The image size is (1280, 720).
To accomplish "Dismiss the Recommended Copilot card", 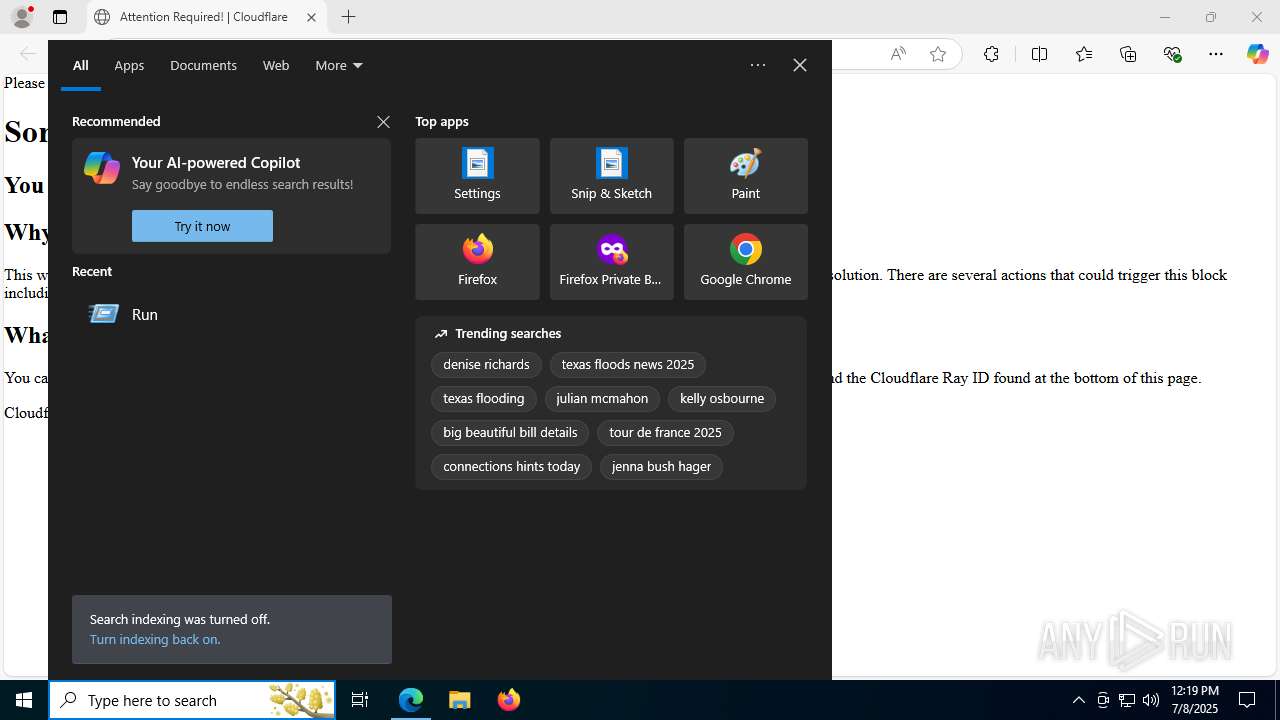I will point(383,122).
